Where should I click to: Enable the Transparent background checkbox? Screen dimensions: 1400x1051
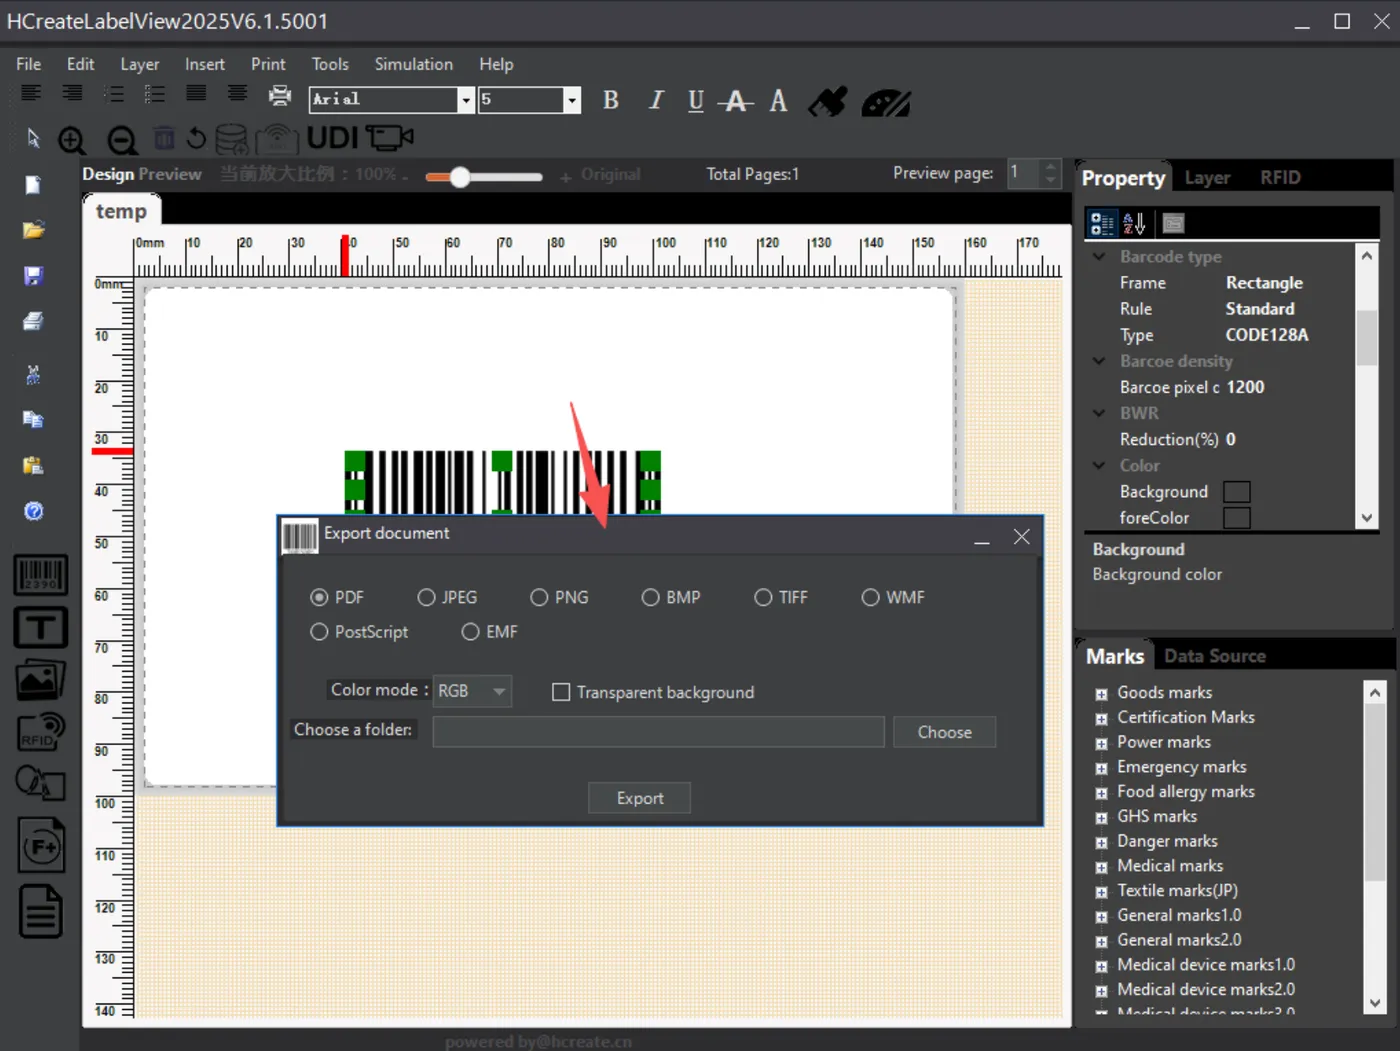[561, 692]
